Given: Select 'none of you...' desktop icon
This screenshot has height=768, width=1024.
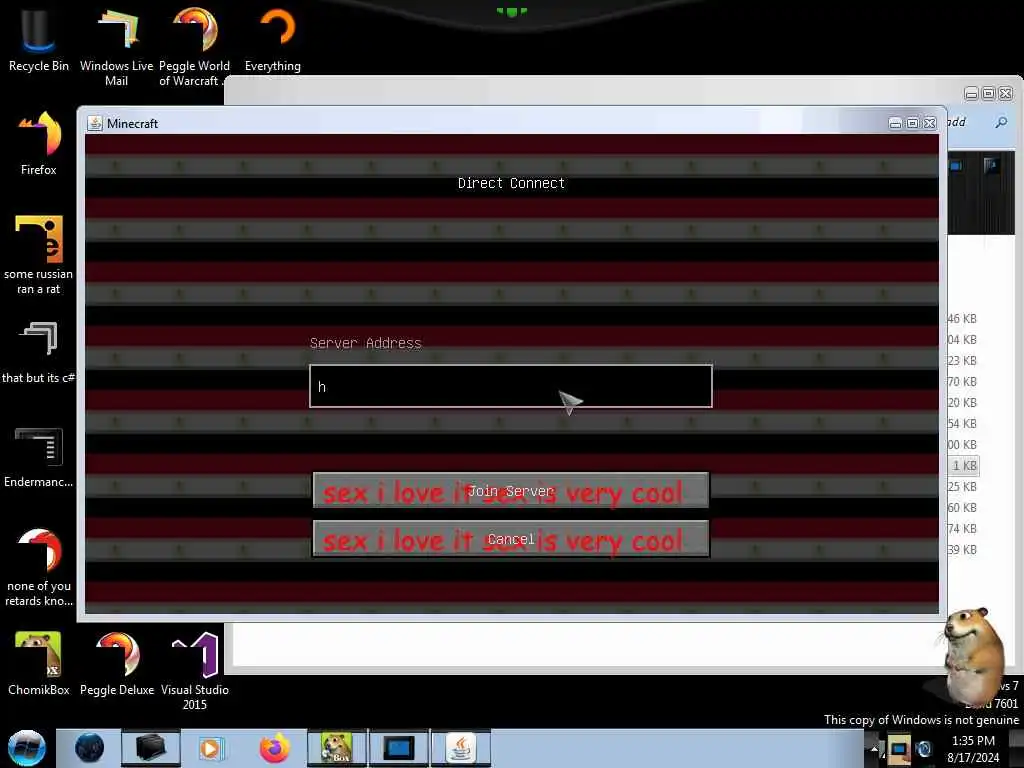Looking at the screenshot, I should point(39,567).
